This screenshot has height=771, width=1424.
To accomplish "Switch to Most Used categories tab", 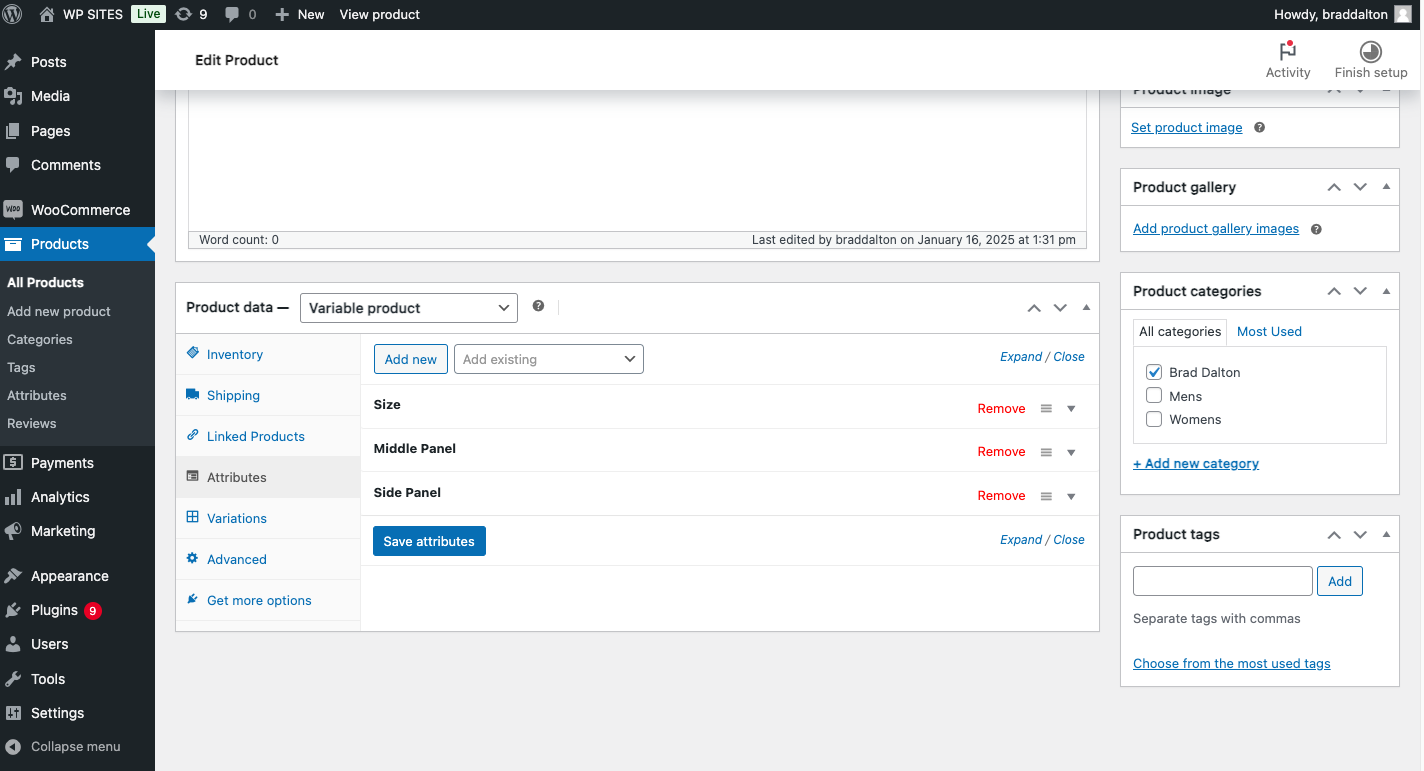I will [1269, 331].
